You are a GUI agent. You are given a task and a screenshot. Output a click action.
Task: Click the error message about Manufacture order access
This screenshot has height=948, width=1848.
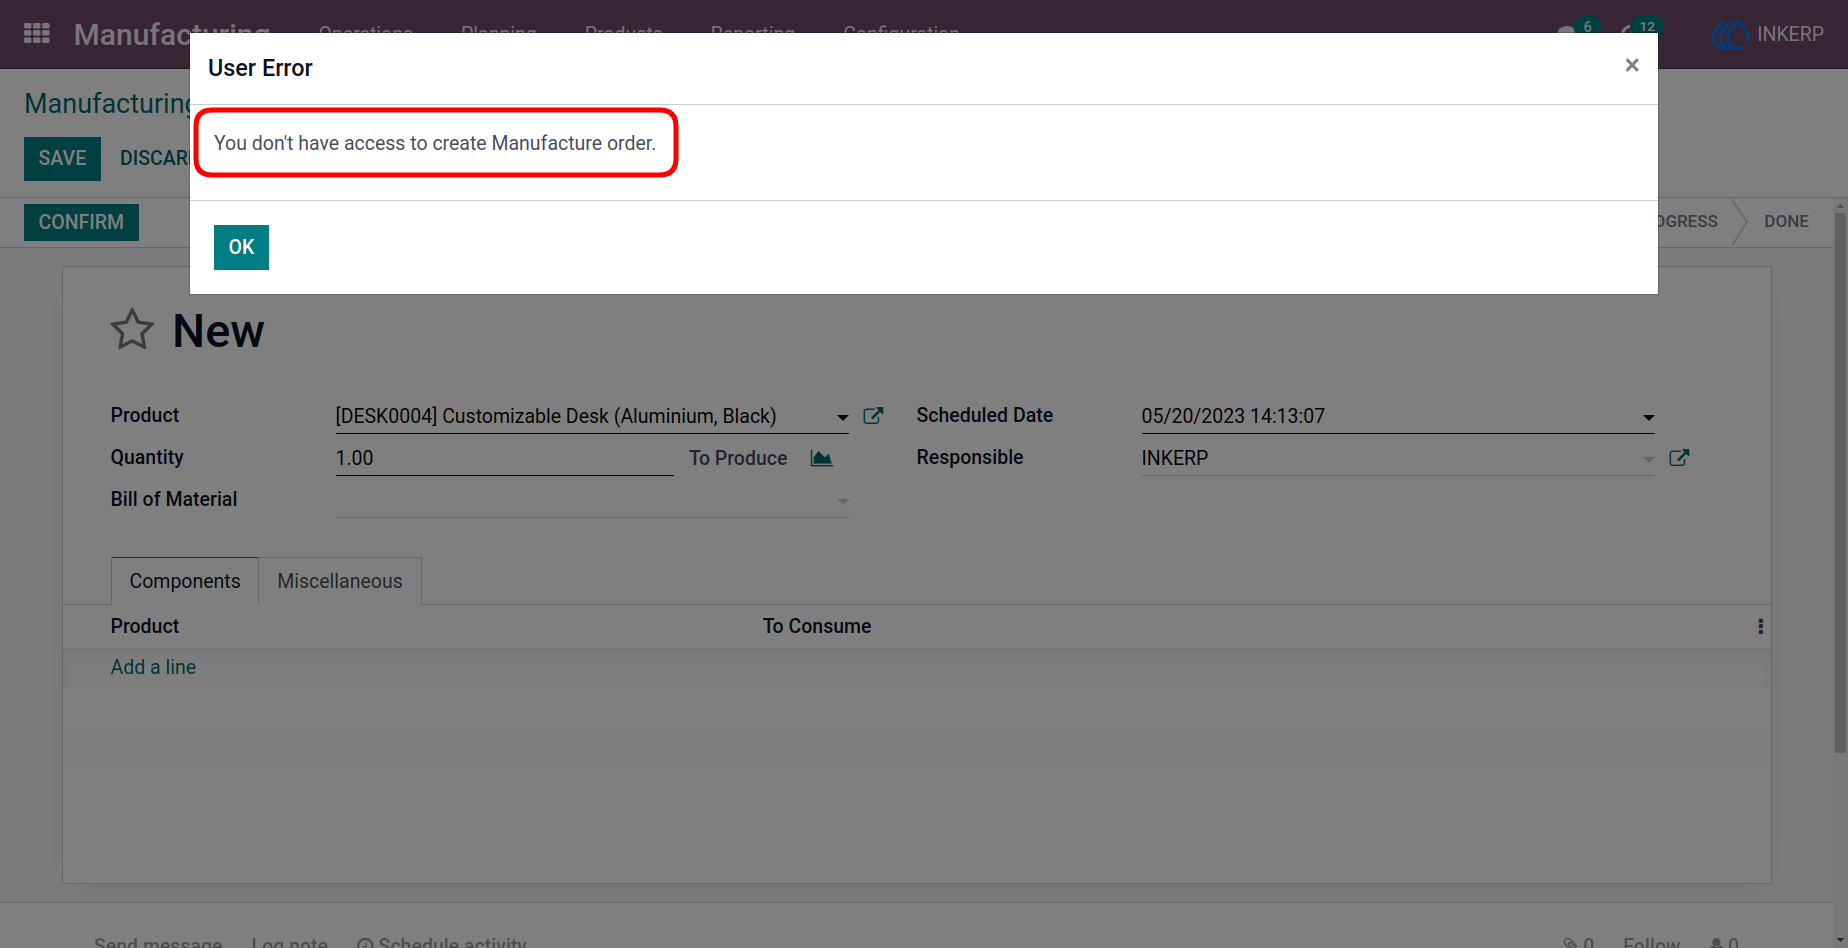click(x=435, y=143)
